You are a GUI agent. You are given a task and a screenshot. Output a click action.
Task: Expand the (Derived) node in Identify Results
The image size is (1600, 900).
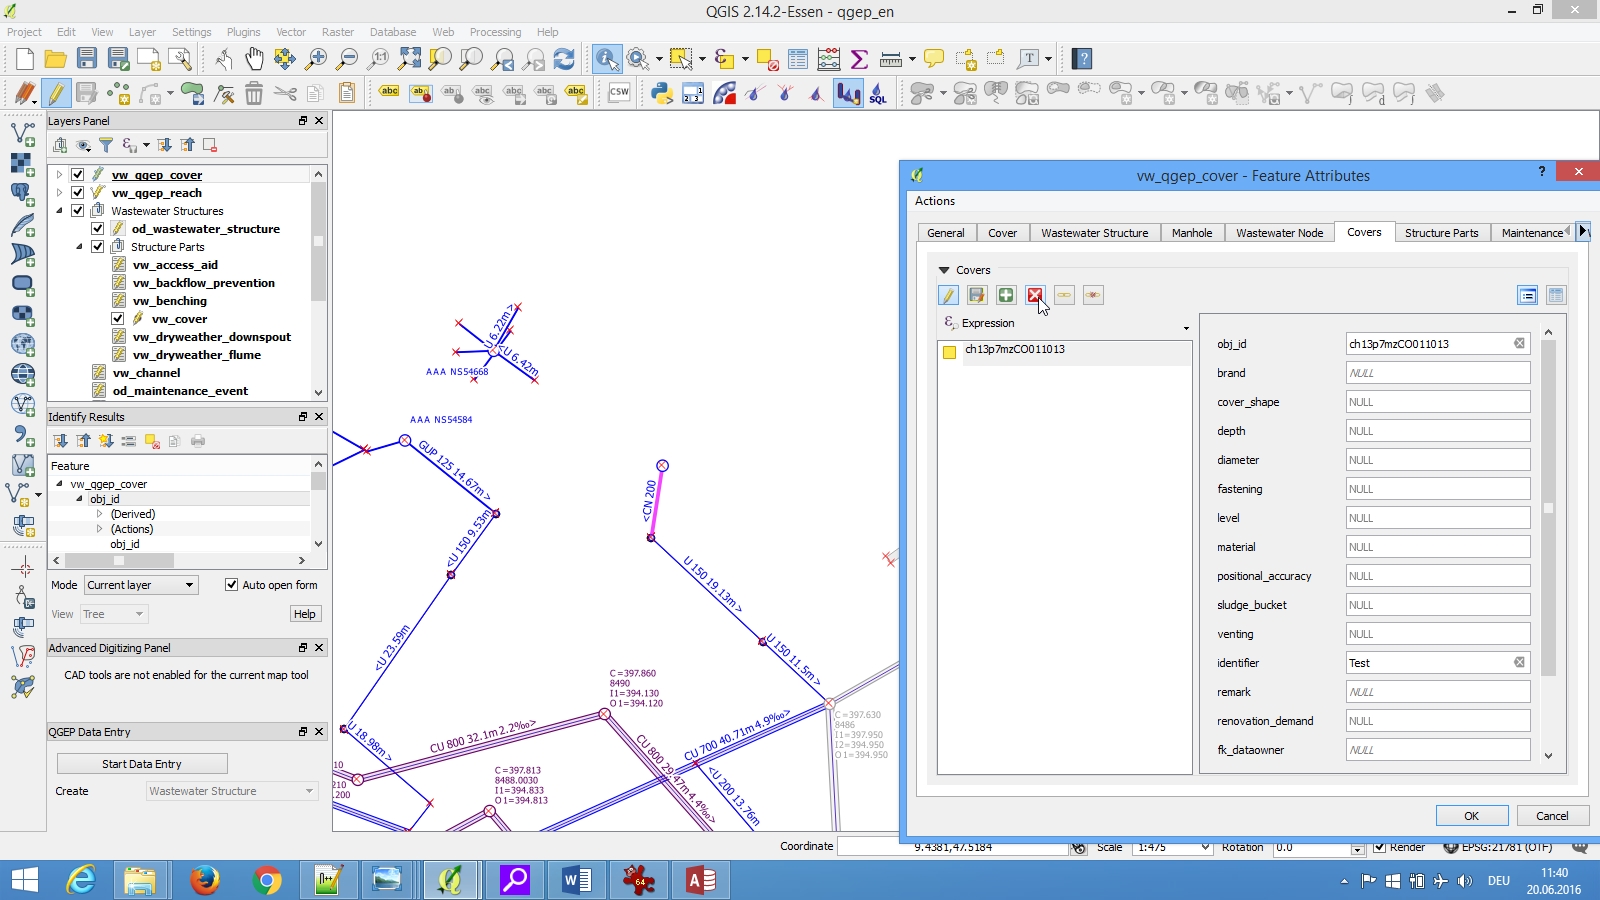(x=99, y=514)
